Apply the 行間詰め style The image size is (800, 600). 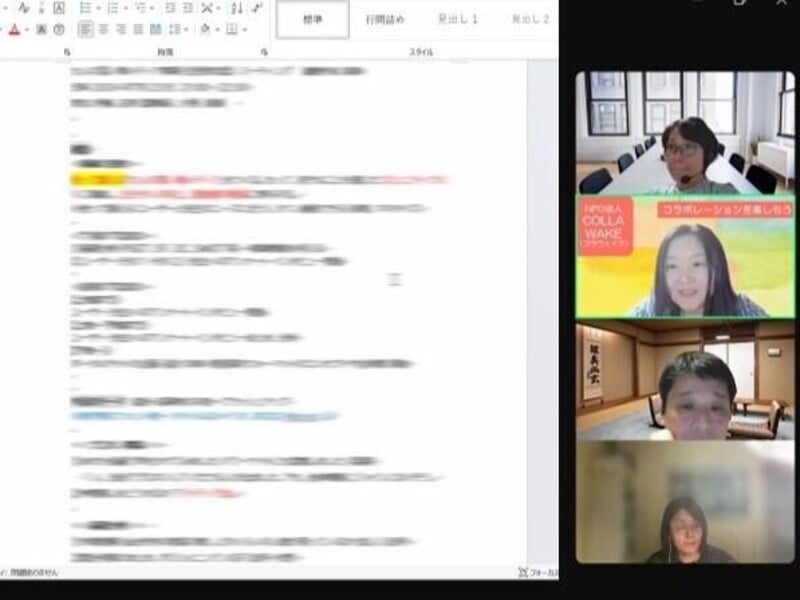pos(385,19)
